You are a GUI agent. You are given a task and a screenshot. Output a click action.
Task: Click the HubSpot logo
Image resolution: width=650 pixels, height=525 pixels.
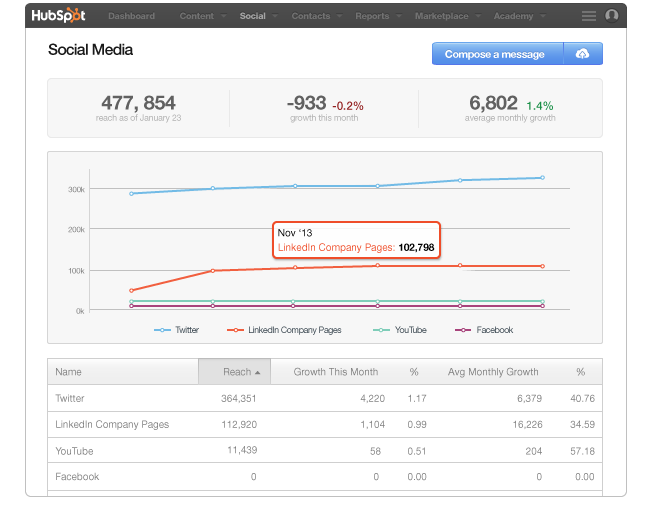click(58, 16)
